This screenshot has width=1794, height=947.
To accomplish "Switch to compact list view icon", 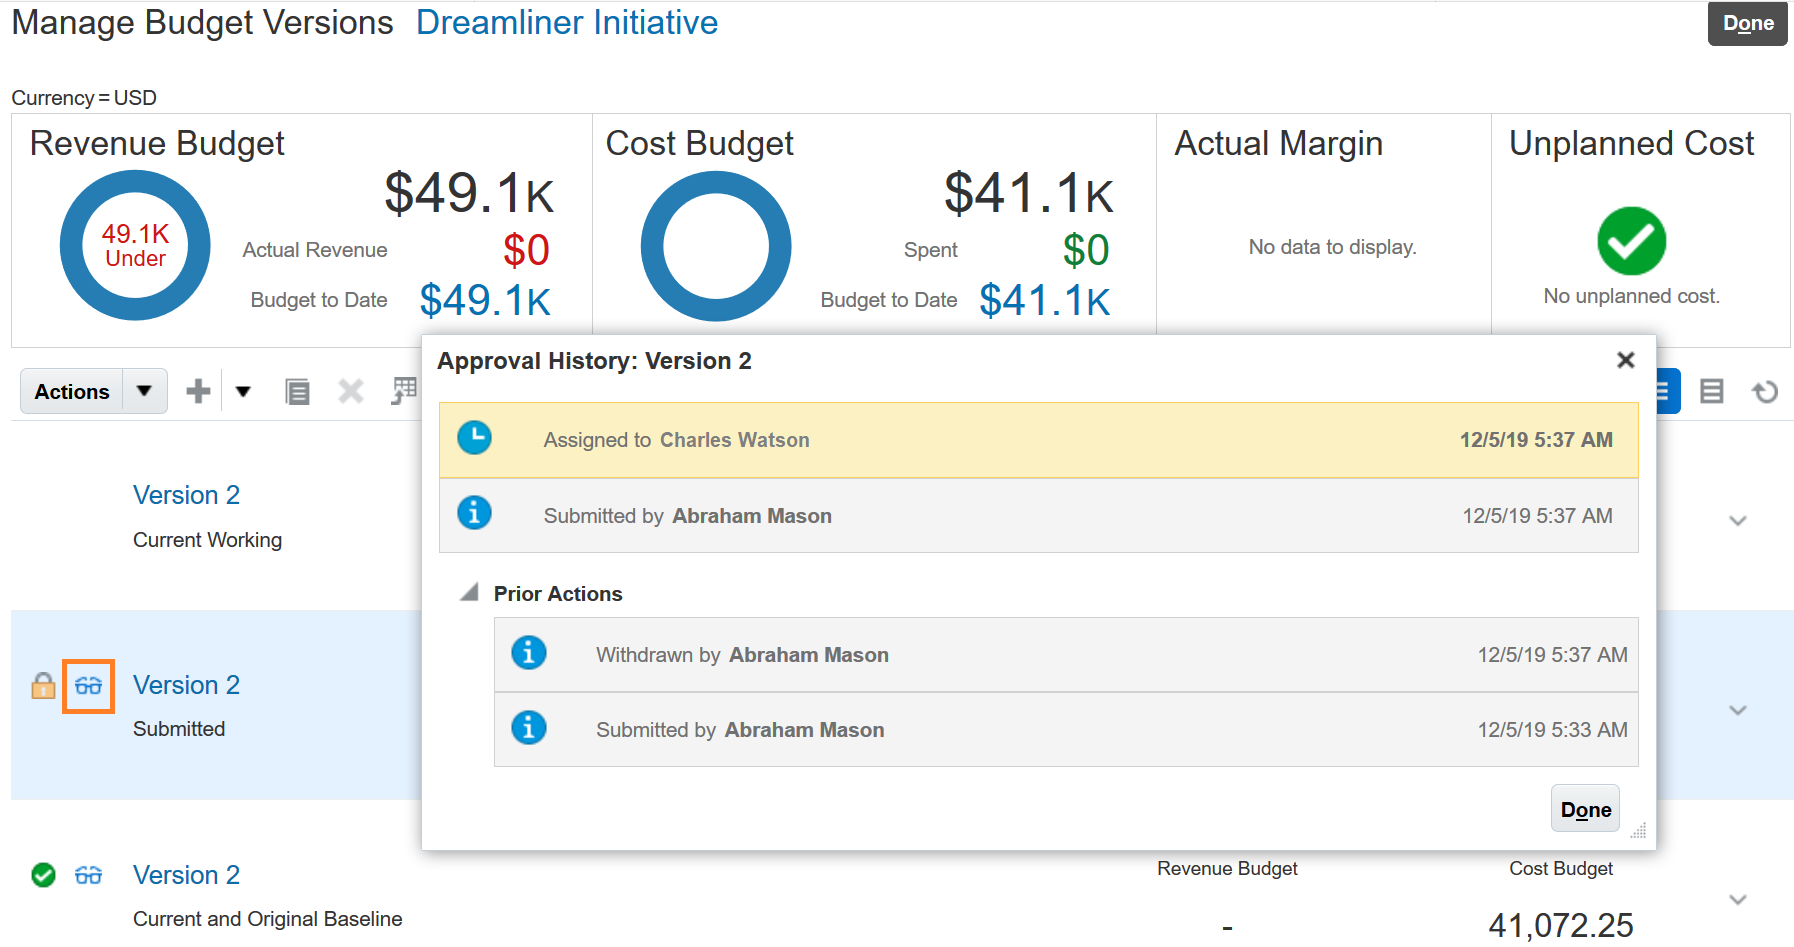I will point(1712,391).
